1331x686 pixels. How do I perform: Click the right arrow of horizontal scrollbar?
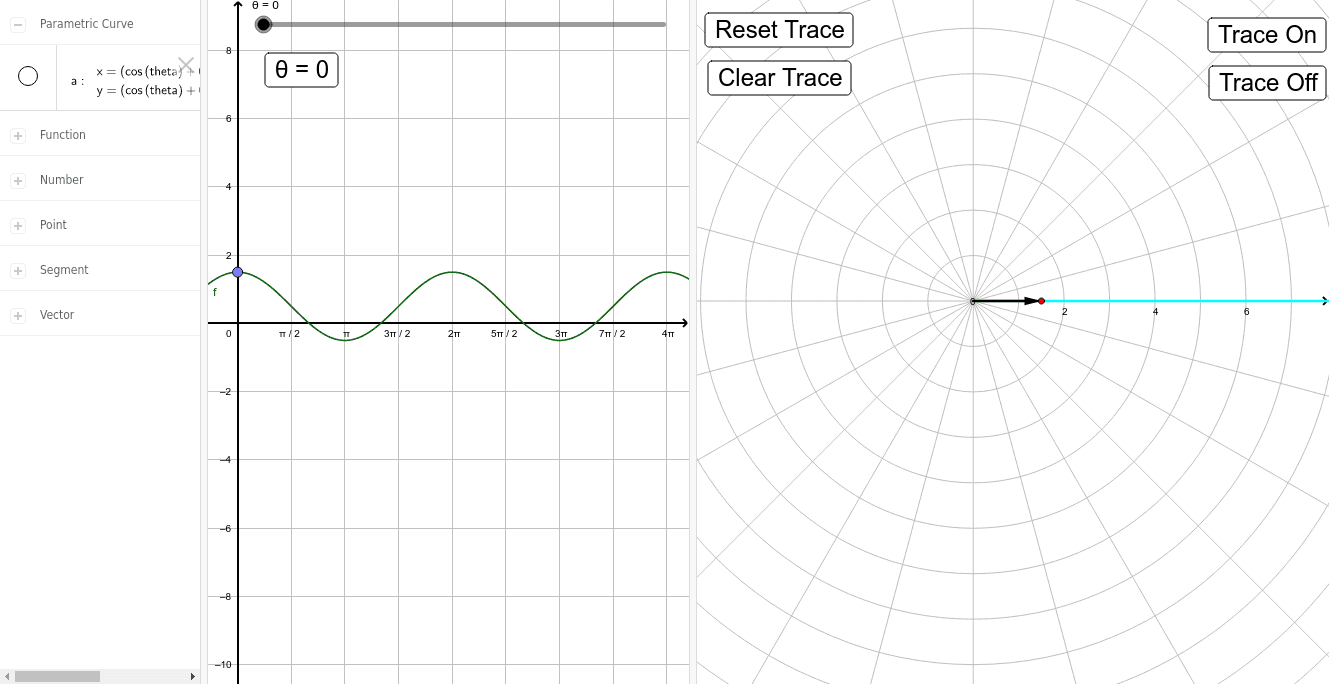click(192, 677)
